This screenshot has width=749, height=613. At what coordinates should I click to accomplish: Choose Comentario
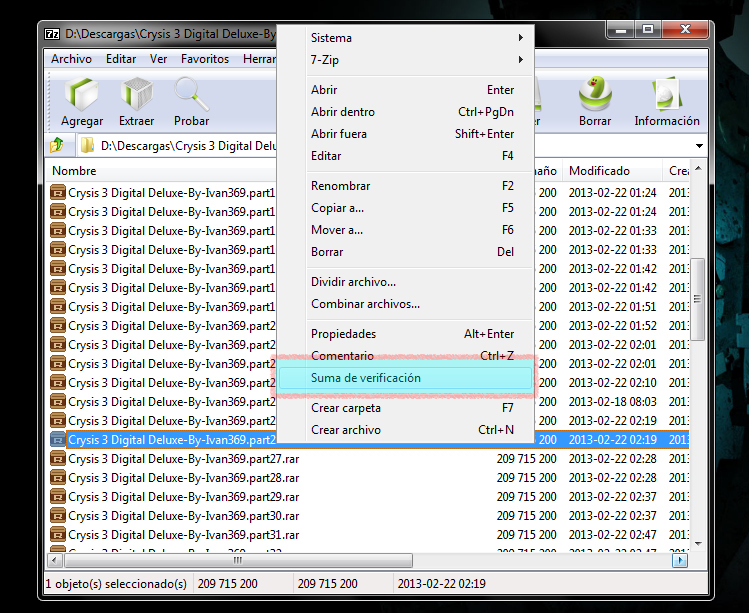point(405,355)
